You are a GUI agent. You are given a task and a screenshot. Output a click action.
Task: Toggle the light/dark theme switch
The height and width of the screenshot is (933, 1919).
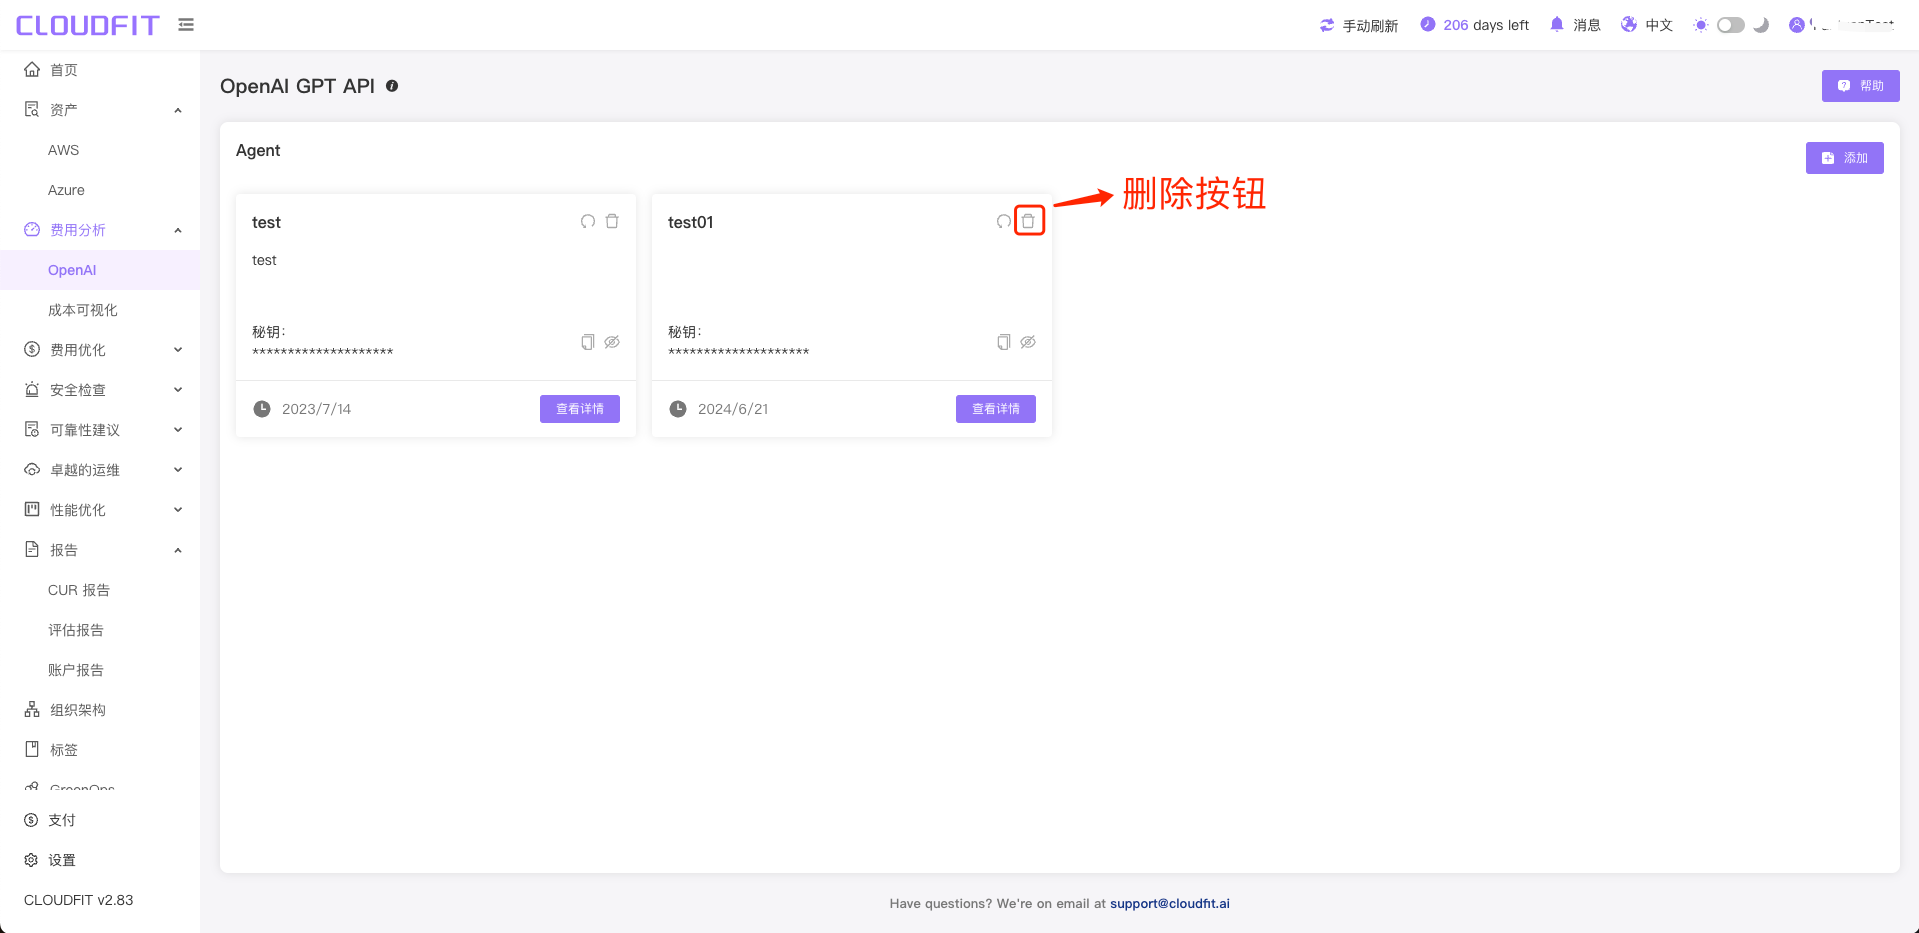tap(1731, 25)
